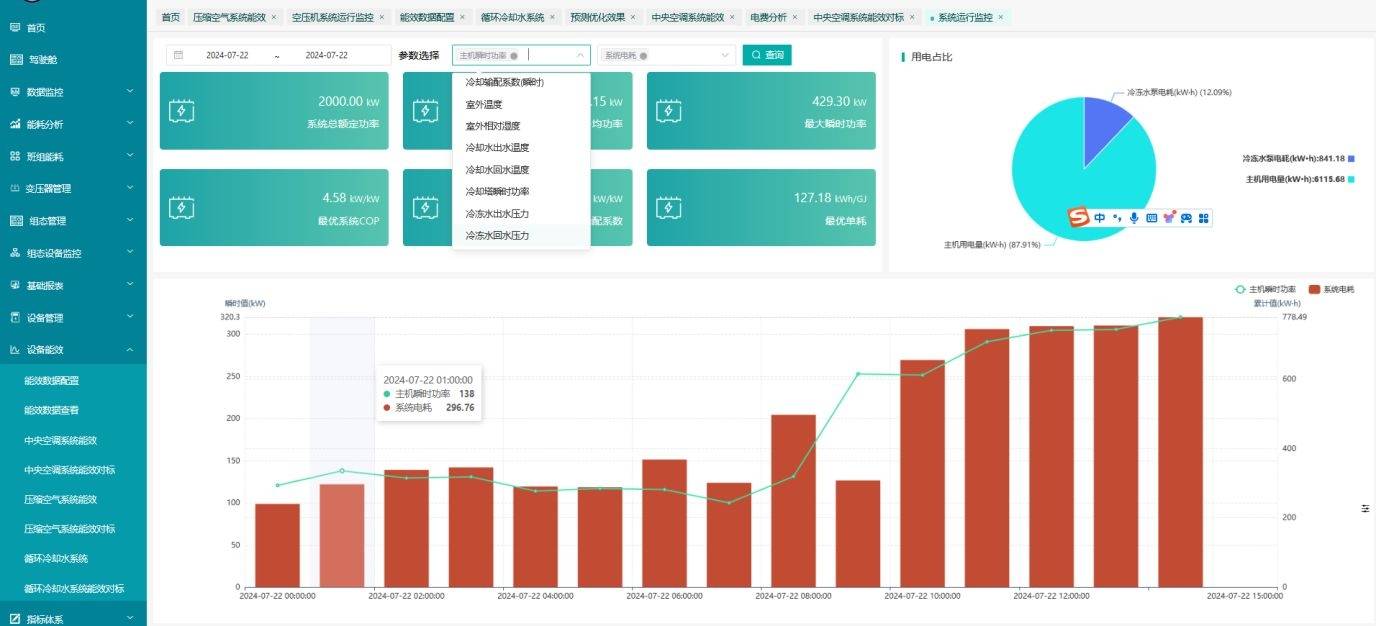
Task: Click the 首页 home icon in sidebar
Action: click(15, 28)
